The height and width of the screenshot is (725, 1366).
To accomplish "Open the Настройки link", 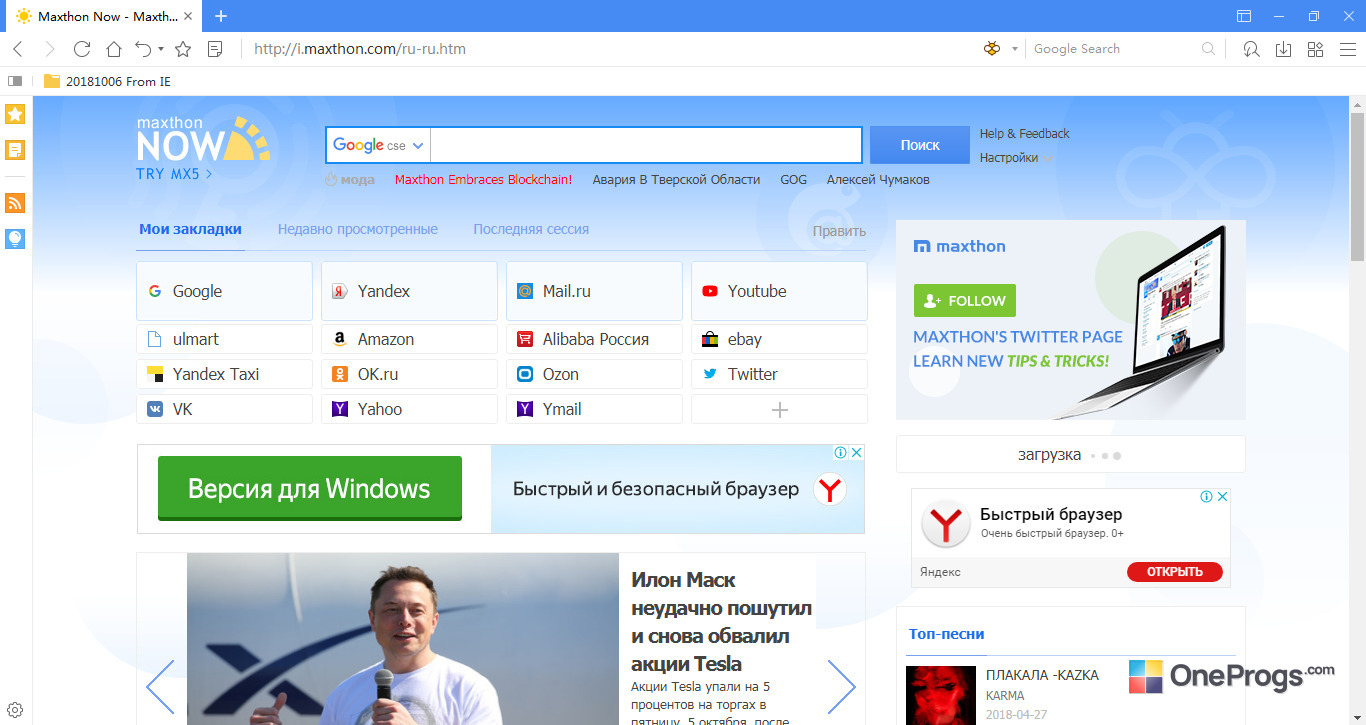I will click(1009, 158).
